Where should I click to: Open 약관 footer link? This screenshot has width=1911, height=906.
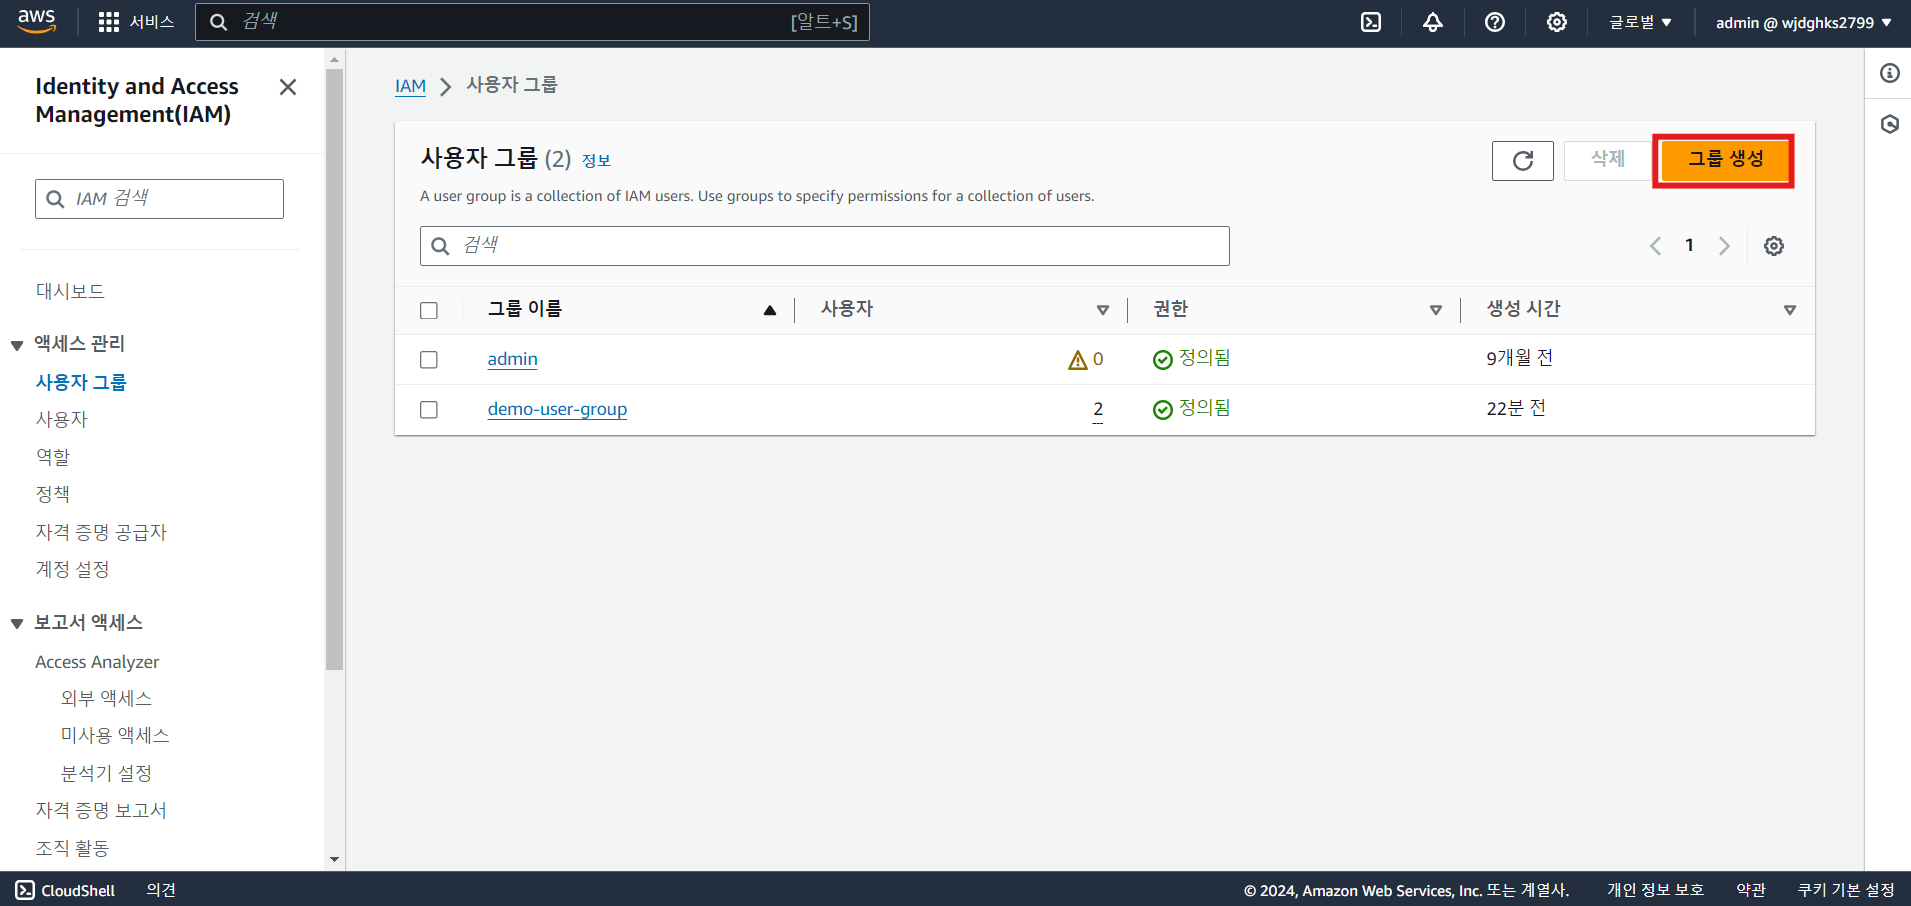tap(1750, 890)
